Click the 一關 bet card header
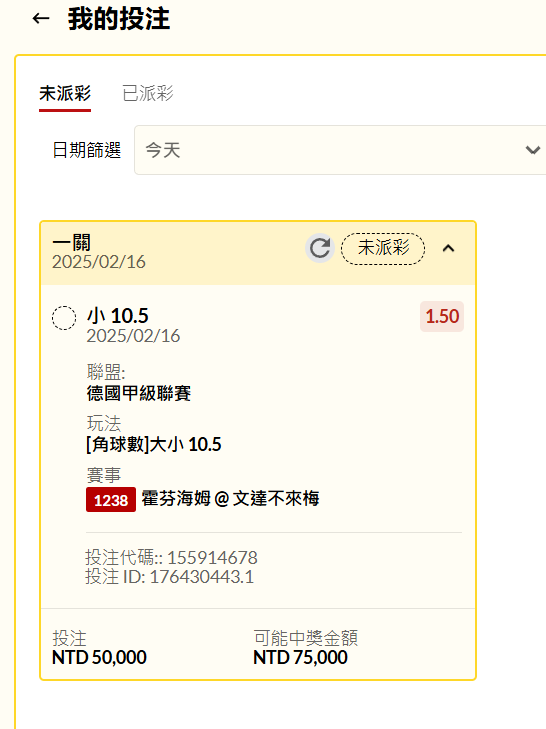The width and height of the screenshot is (546, 729). point(258,253)
